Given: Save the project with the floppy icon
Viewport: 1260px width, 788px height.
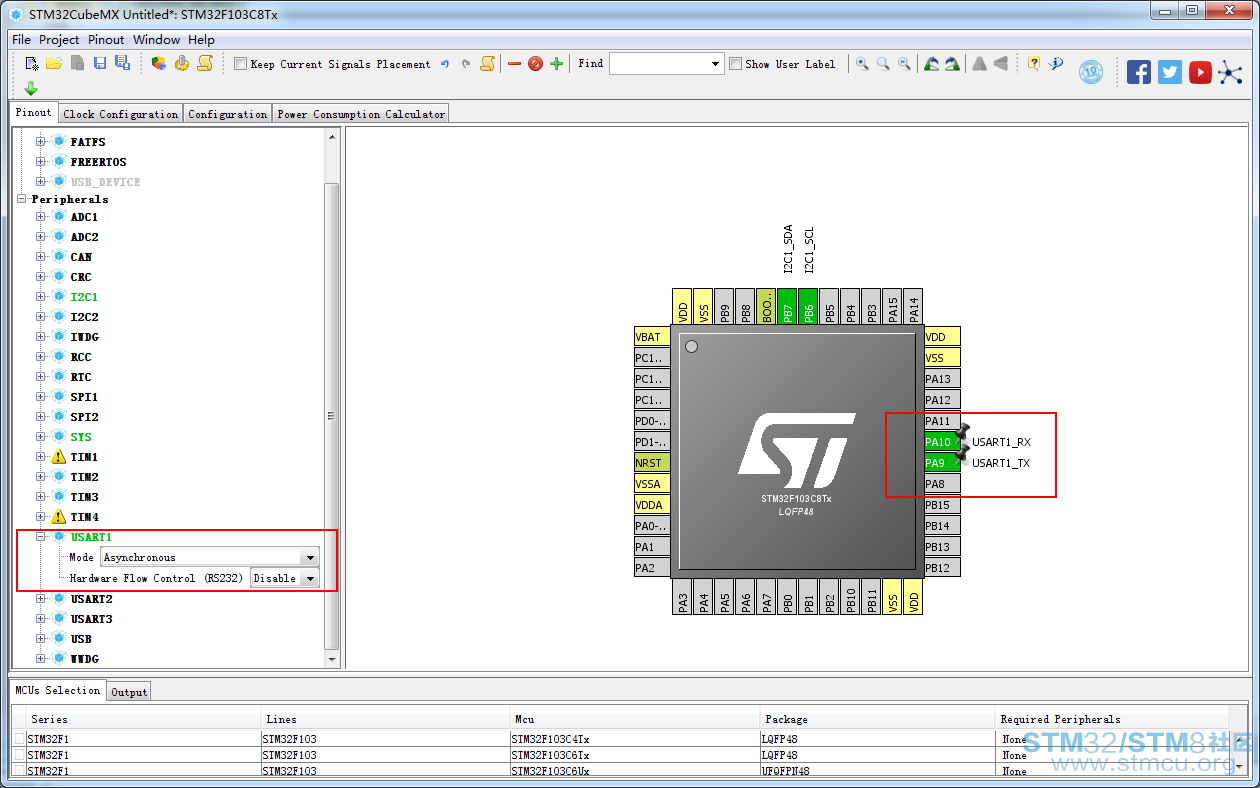Looking at the screenshot, I should click(x=100, y=63).
